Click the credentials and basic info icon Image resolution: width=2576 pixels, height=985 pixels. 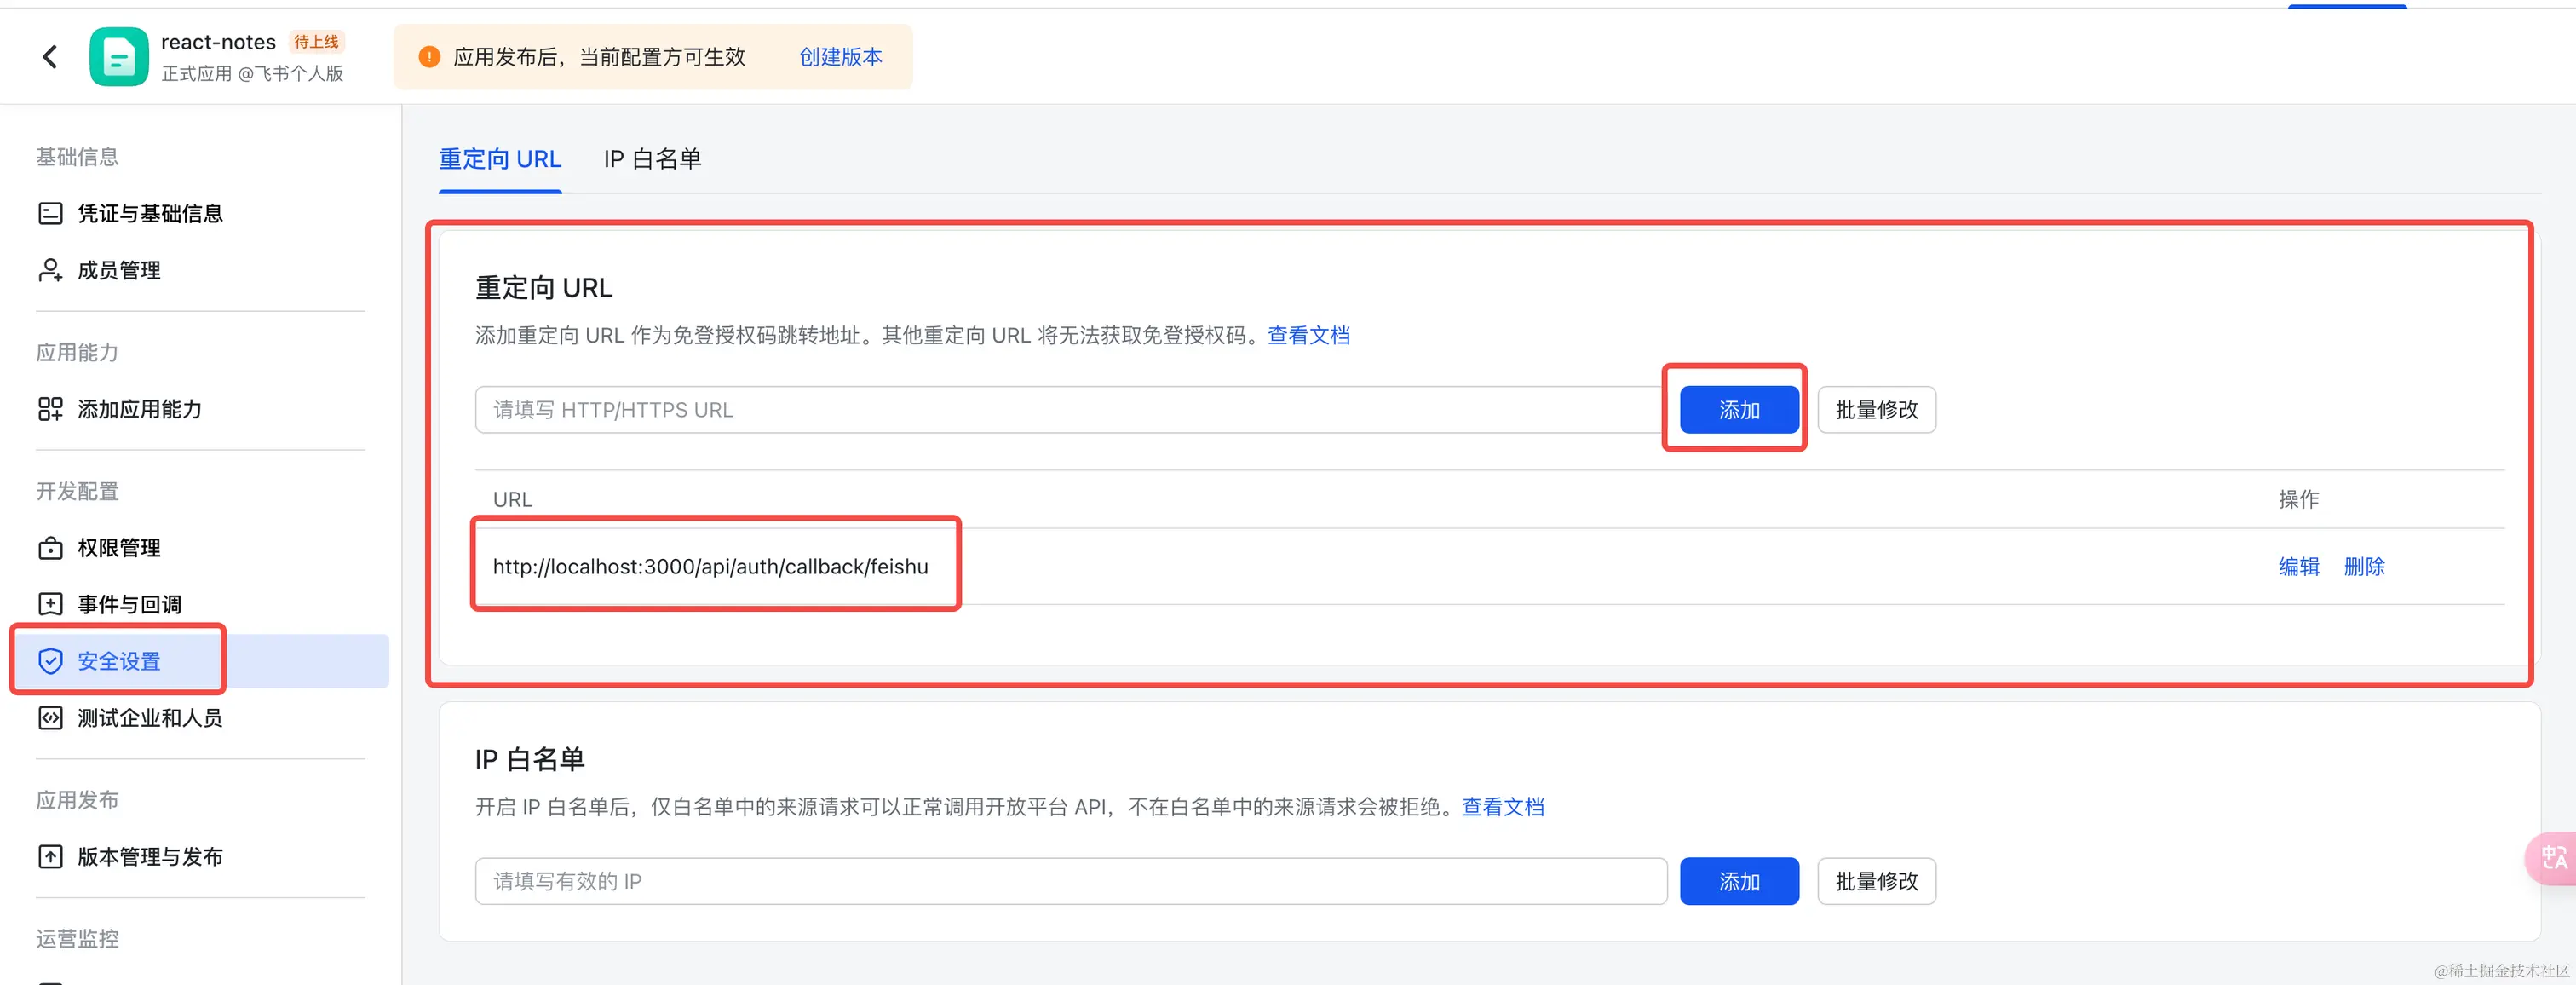(50, 213)
